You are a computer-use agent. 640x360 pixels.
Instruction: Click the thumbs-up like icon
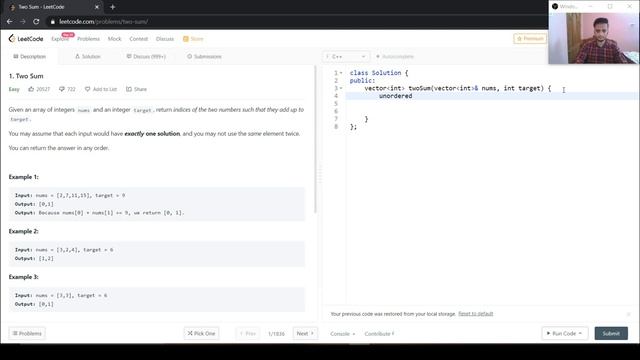31,89
